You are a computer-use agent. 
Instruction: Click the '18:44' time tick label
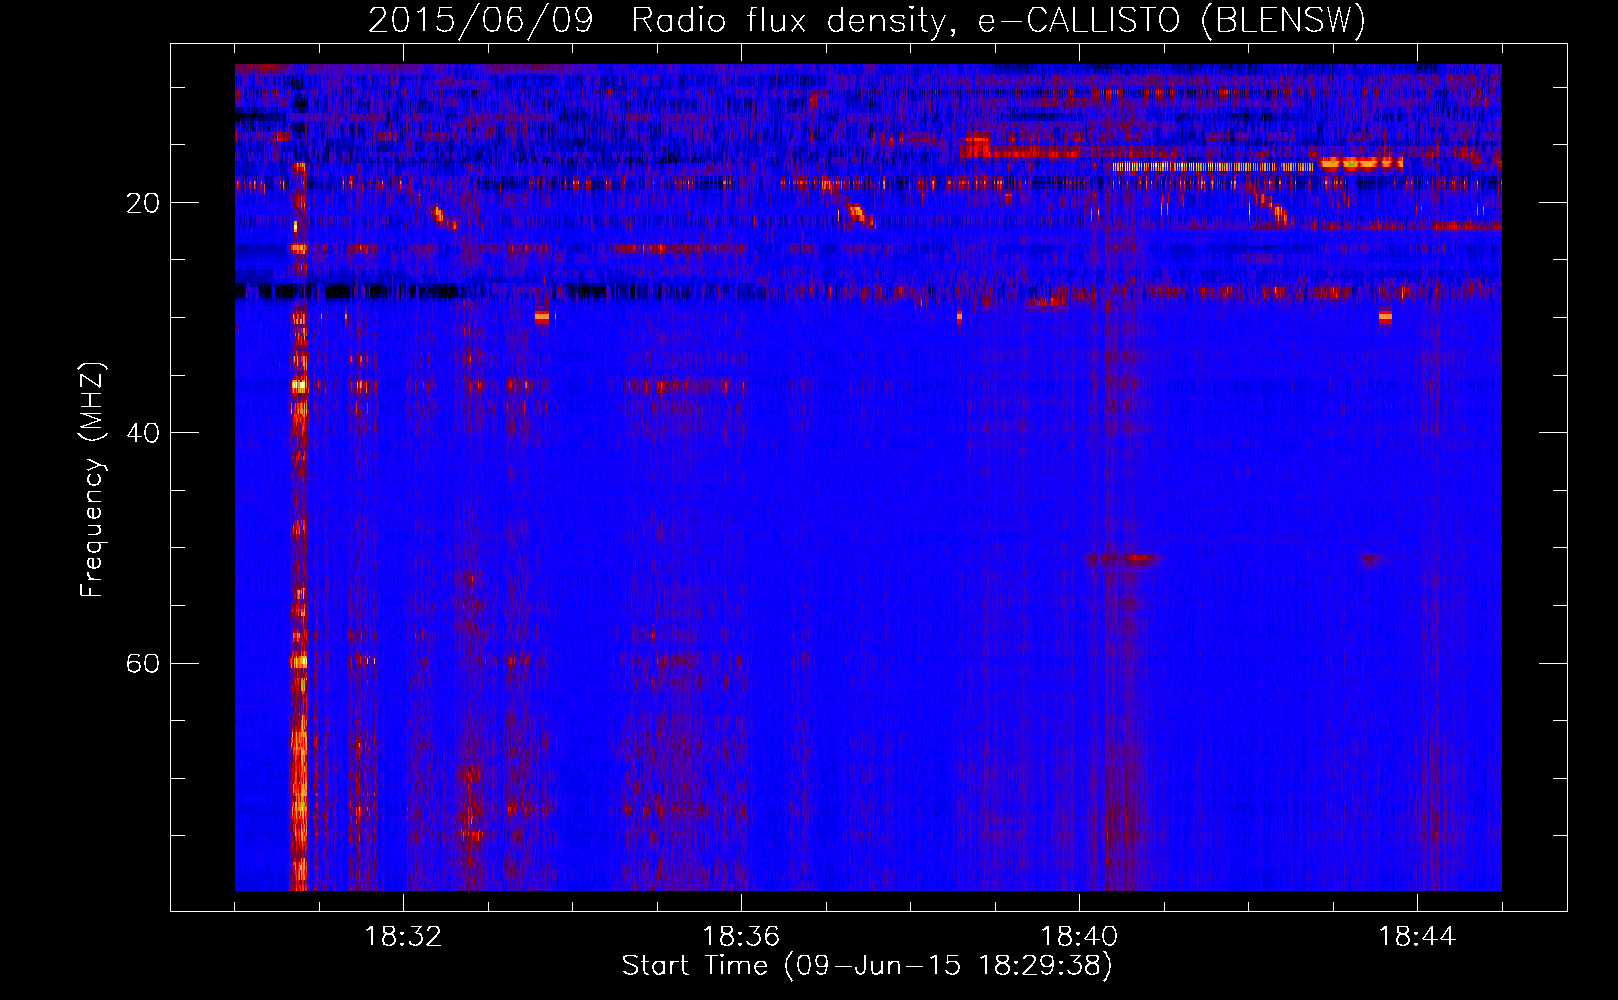point(1417,936)
